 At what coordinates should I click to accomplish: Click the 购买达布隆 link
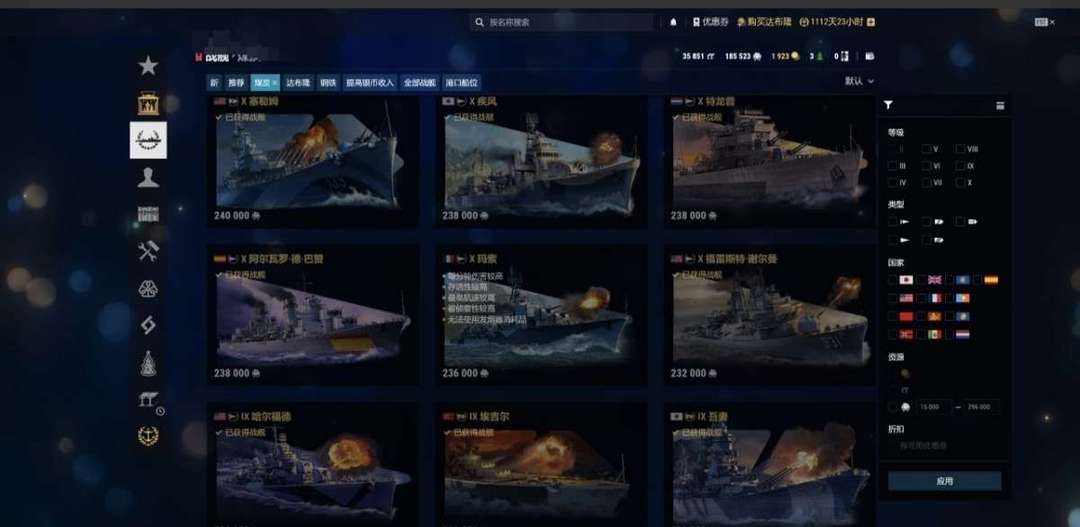click(x=764, y=22)
